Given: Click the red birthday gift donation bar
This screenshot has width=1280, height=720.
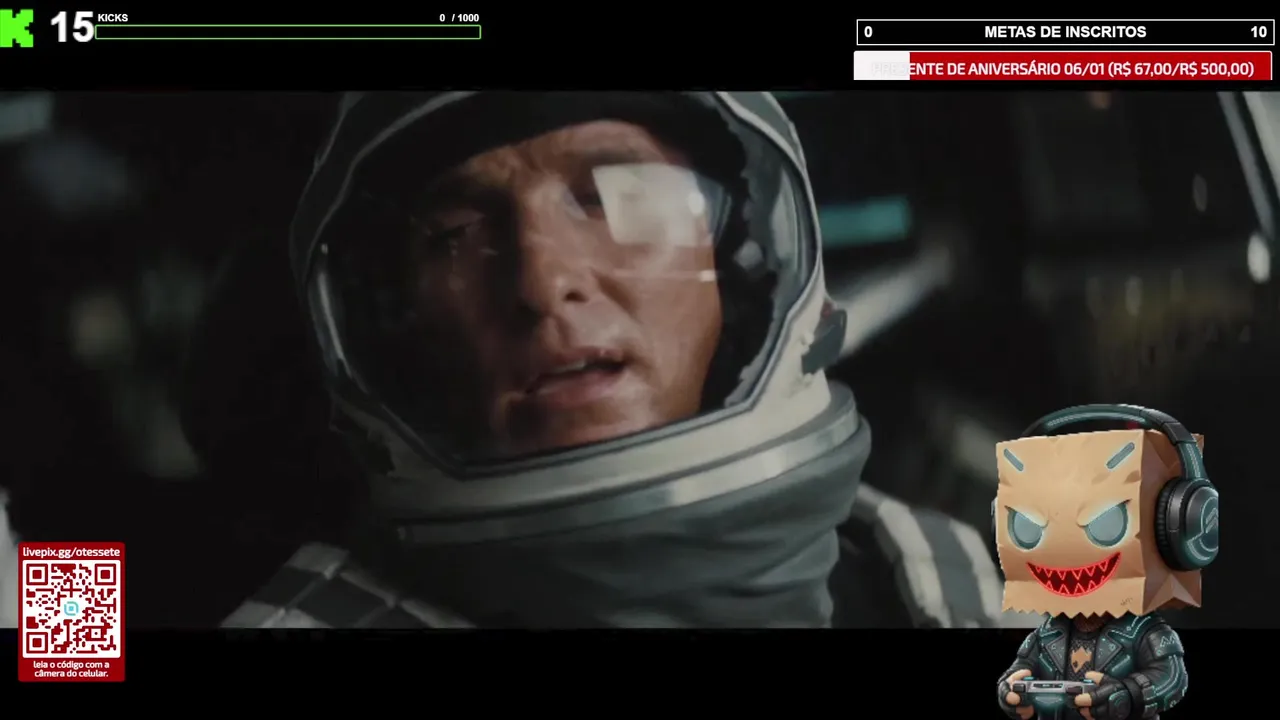Looking at the screenshot, I should 1063,68.
